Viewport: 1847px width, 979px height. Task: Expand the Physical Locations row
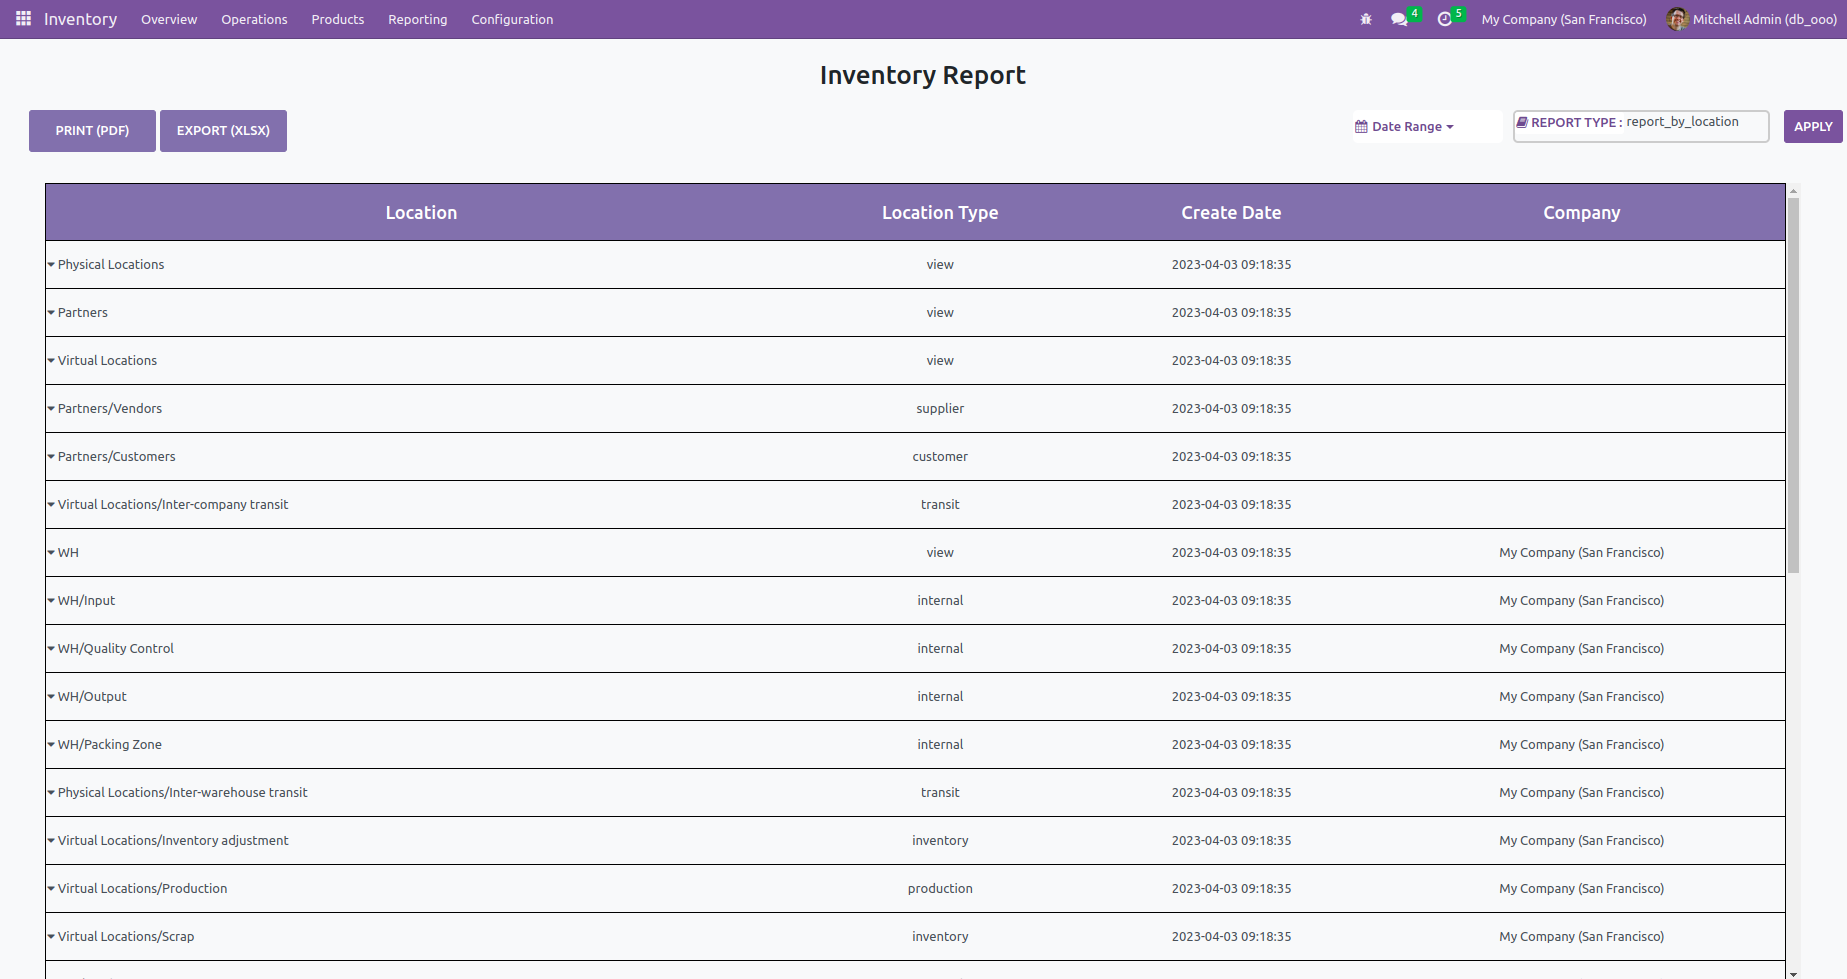tap(51, 265)
